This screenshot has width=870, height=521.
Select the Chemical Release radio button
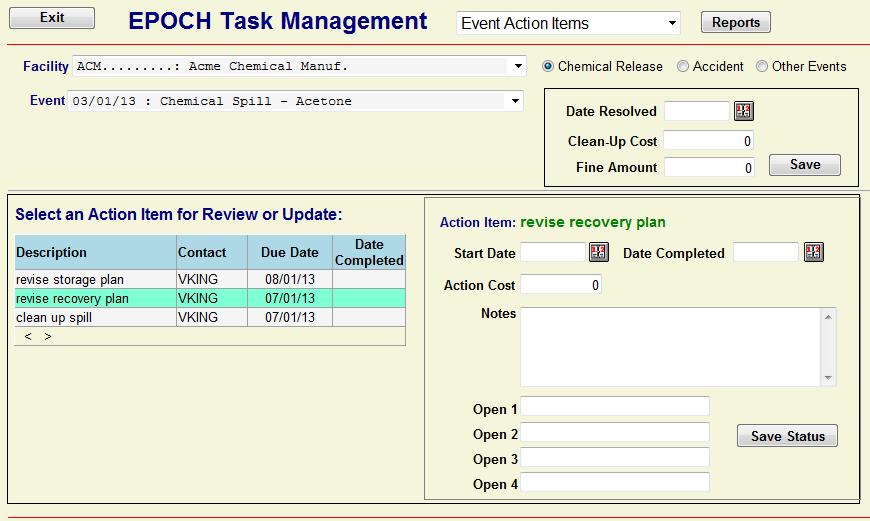(x=548, y=67)
